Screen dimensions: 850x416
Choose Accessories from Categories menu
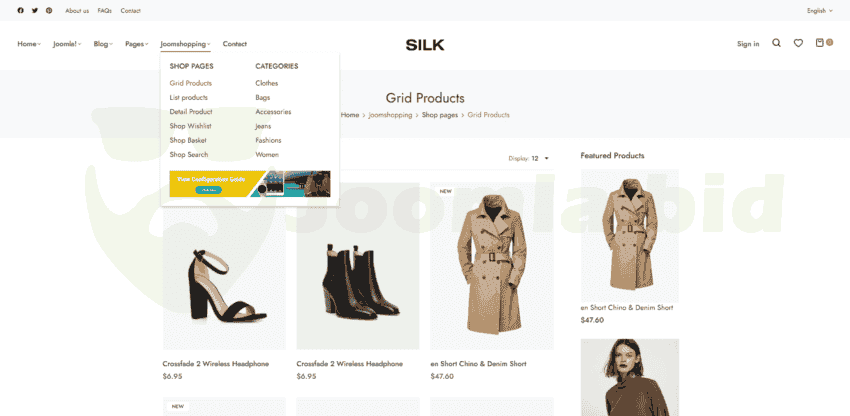click(x=273, y=112)
